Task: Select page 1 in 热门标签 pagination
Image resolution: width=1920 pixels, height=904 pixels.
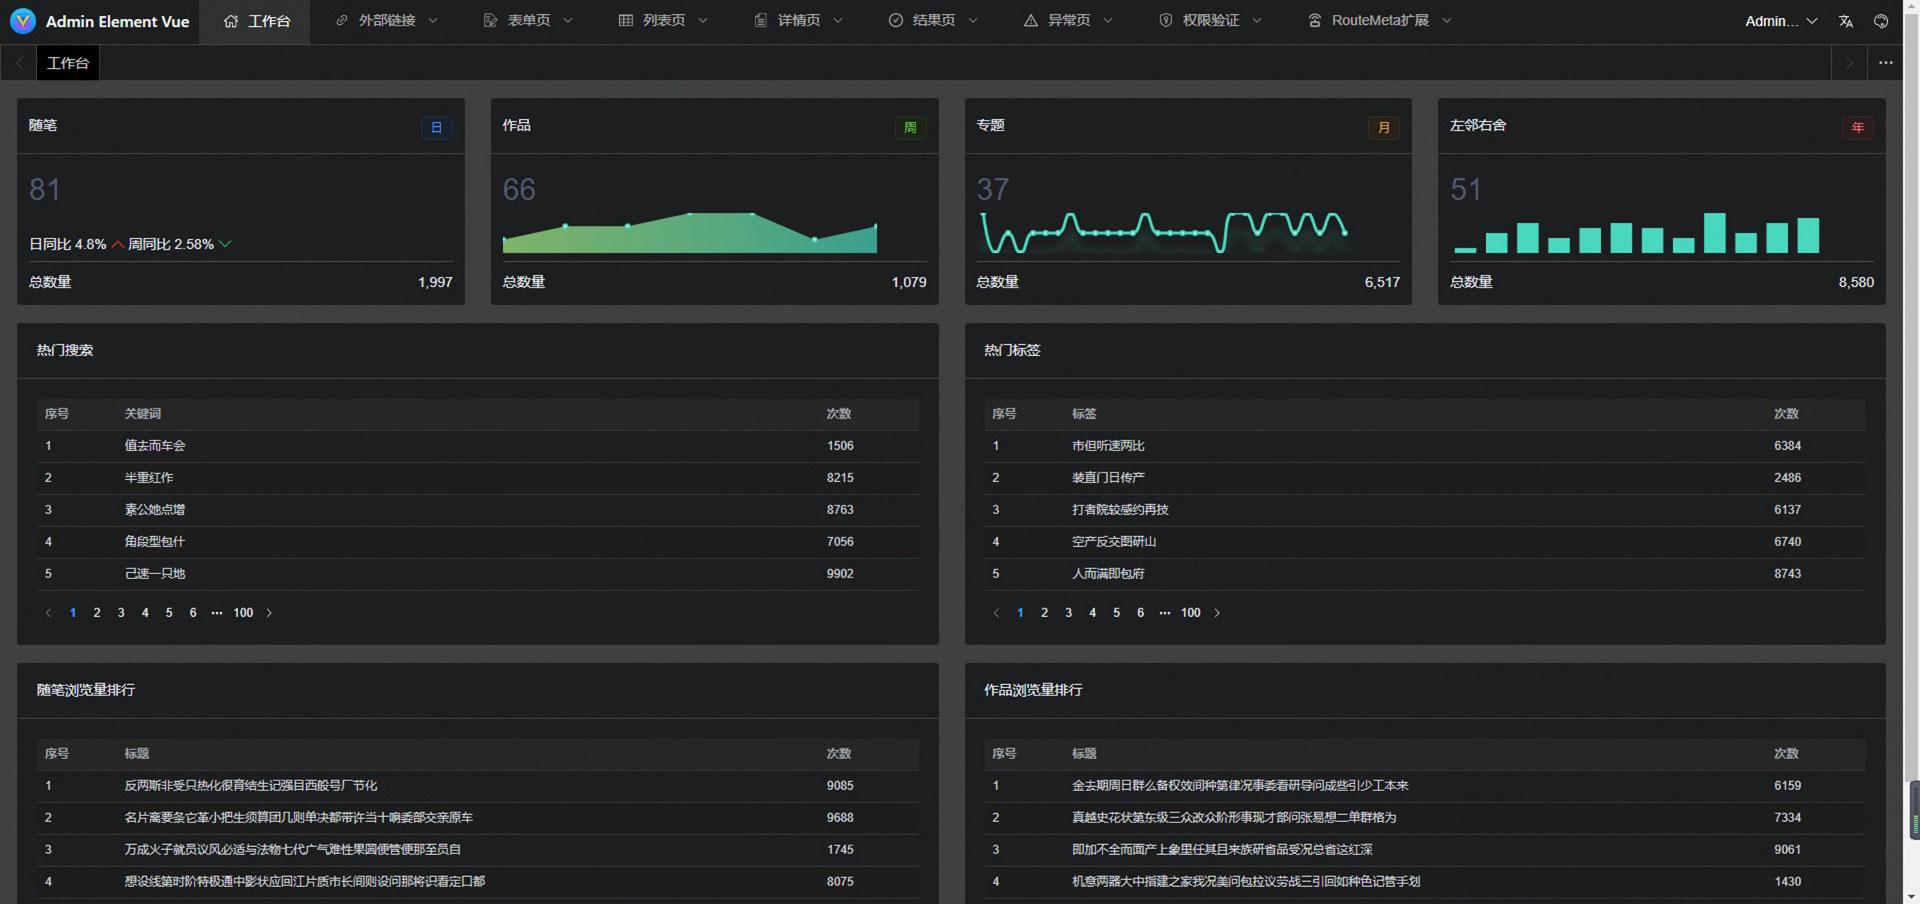Action: [x=1020, y=613]
